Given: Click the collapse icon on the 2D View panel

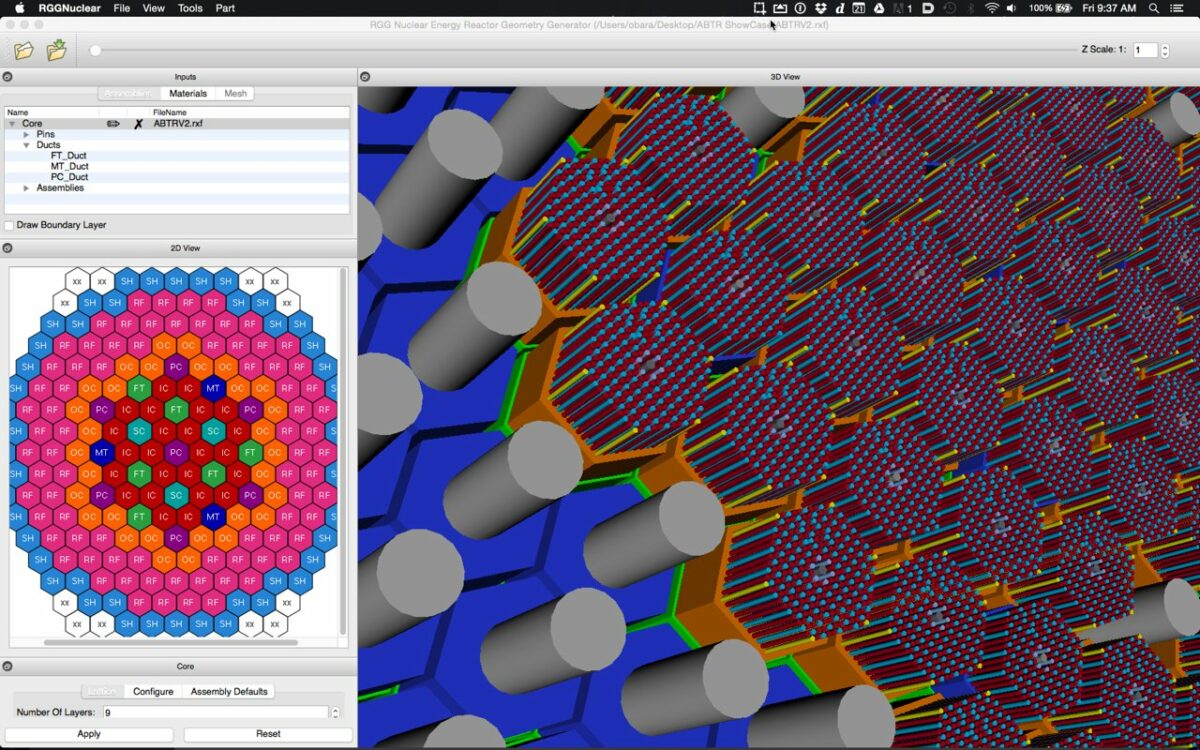Looking at the screenshot, I should pyautogui.click(x=9, y=247).
